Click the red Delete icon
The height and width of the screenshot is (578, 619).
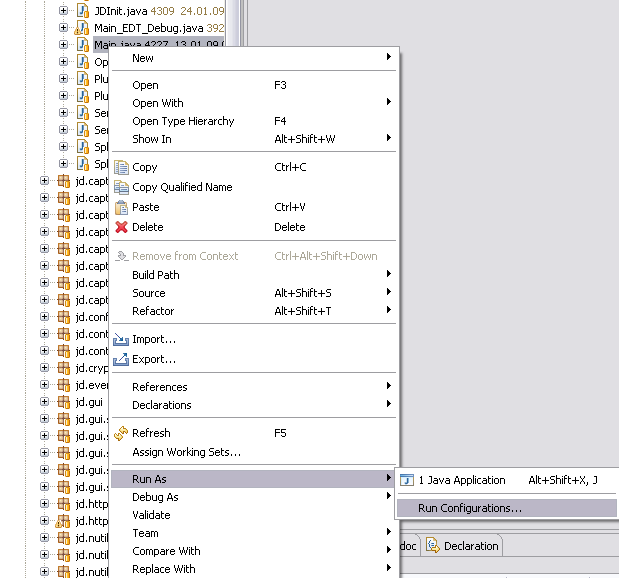pos(122,227)
